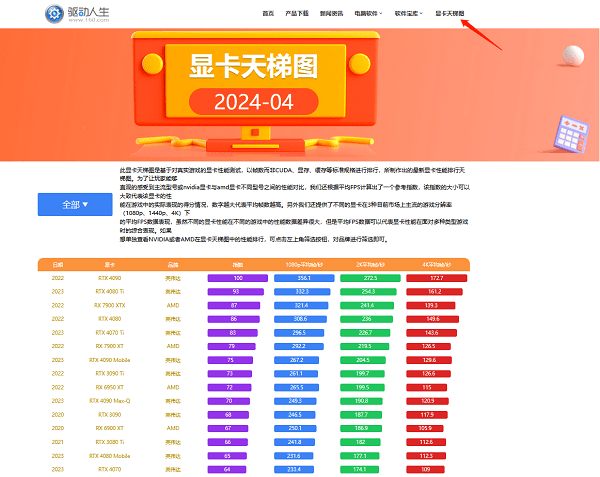
Task: Click the purple index bar showing 87
Action: point(234,305)
